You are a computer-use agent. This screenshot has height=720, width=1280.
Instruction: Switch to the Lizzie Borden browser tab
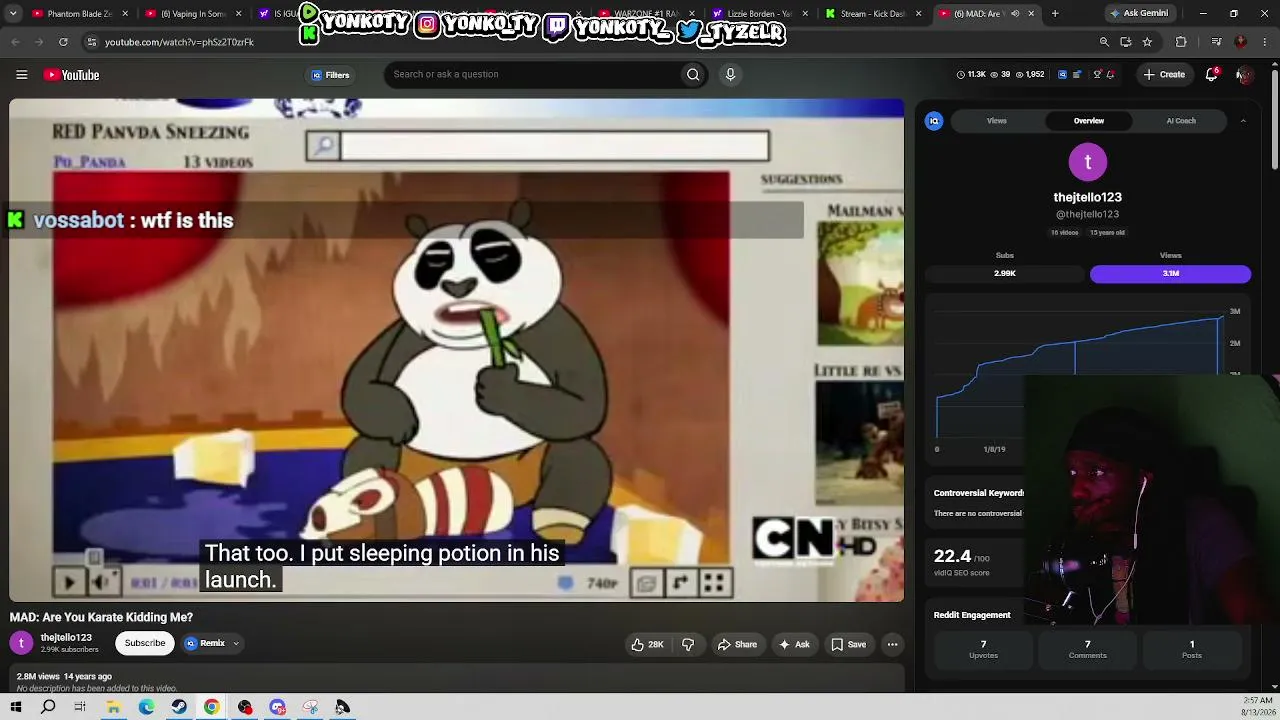pos(760,14)
